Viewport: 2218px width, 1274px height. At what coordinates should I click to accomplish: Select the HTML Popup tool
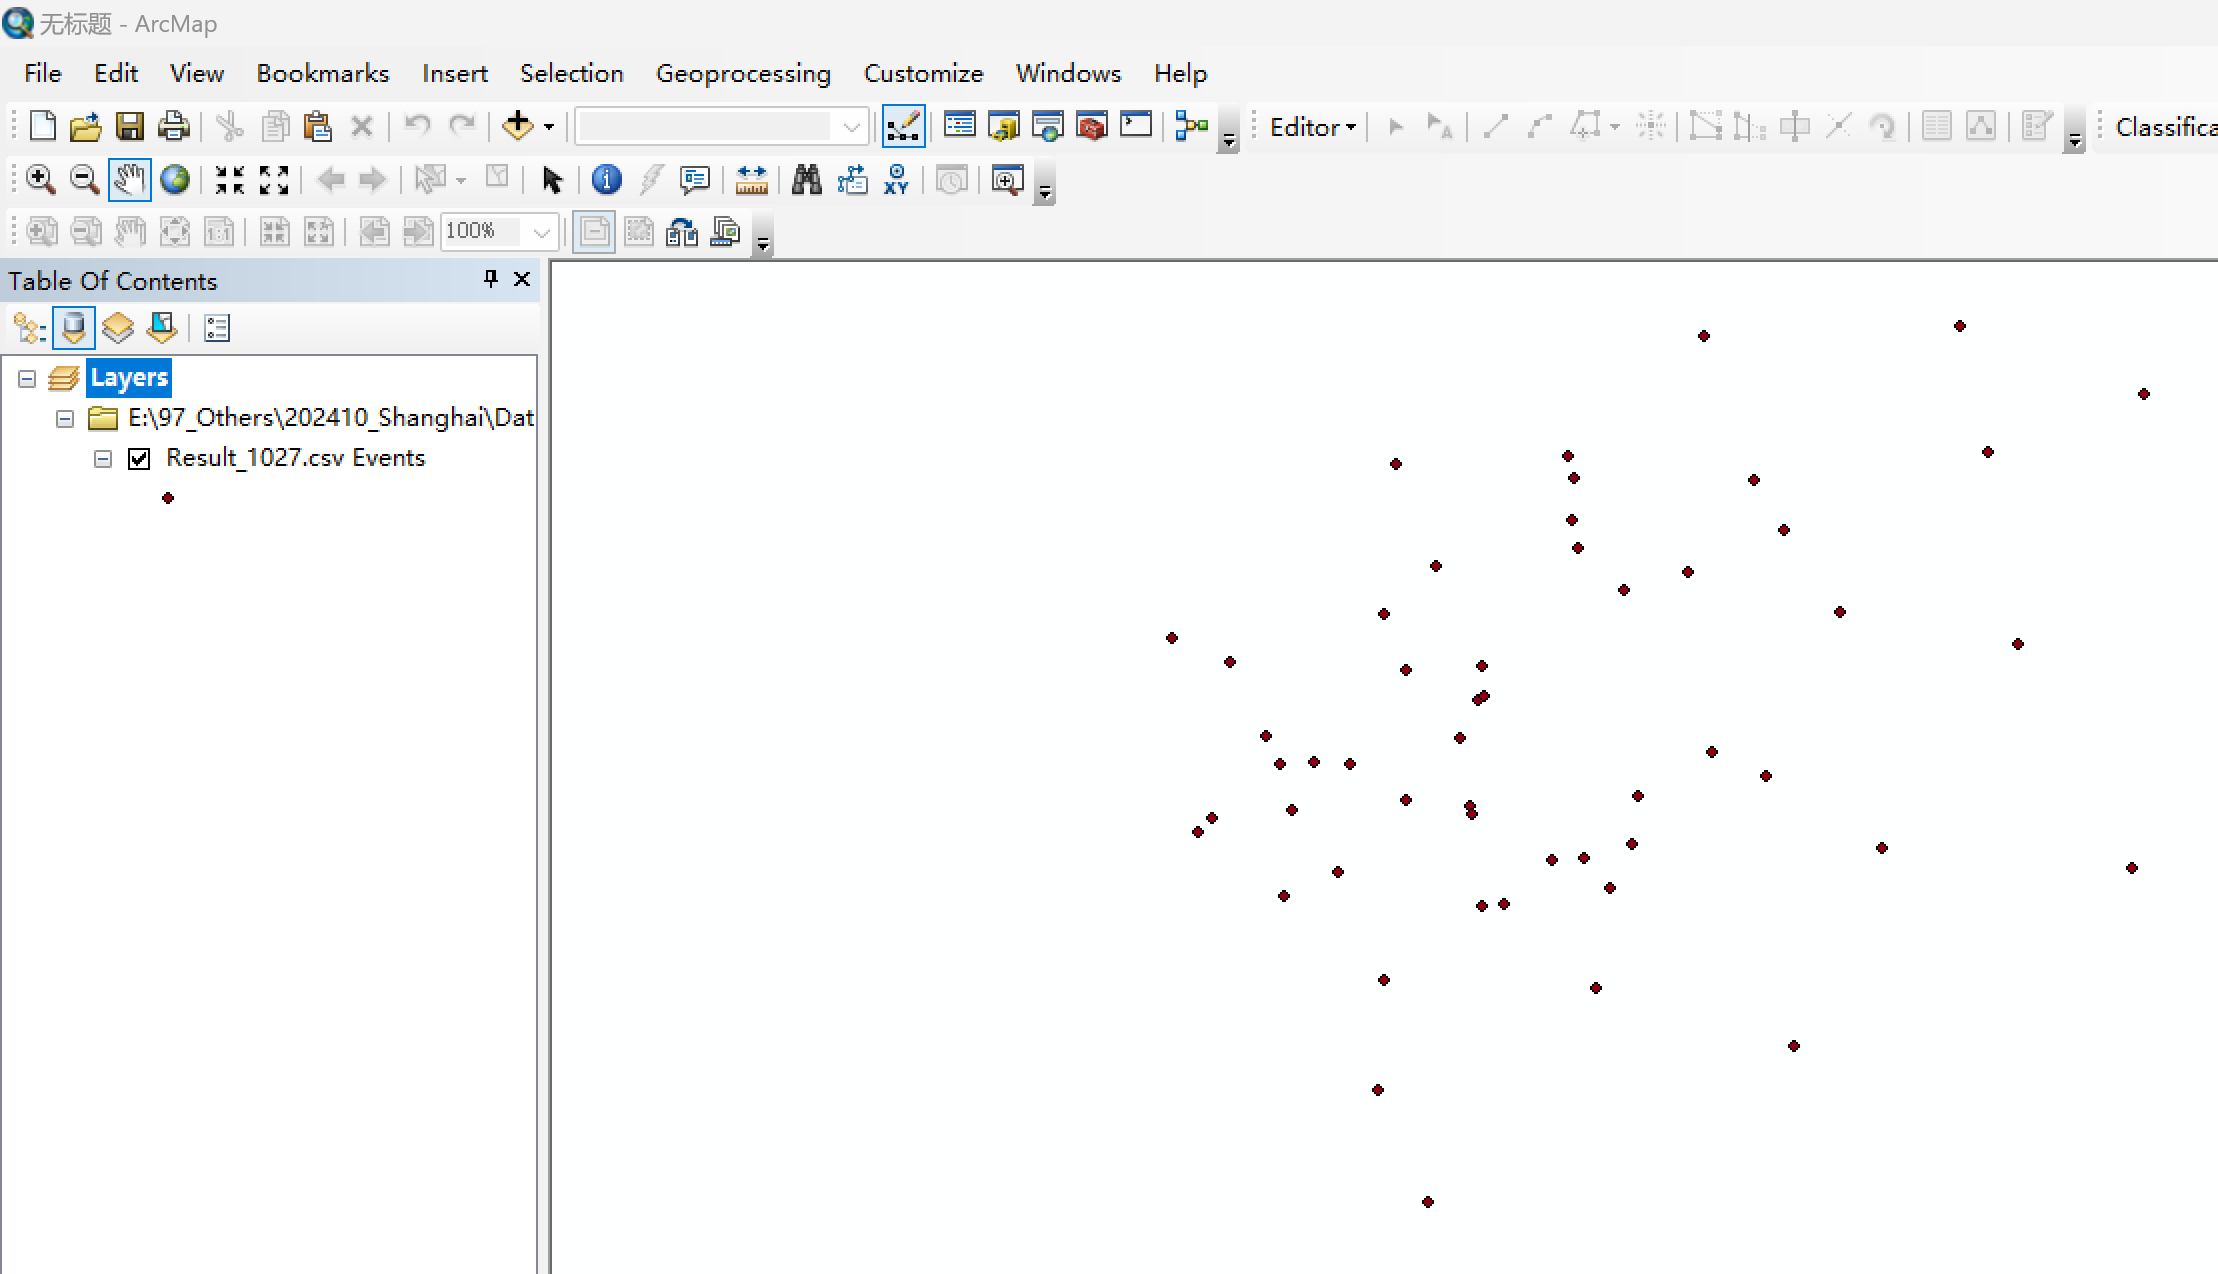694,180
